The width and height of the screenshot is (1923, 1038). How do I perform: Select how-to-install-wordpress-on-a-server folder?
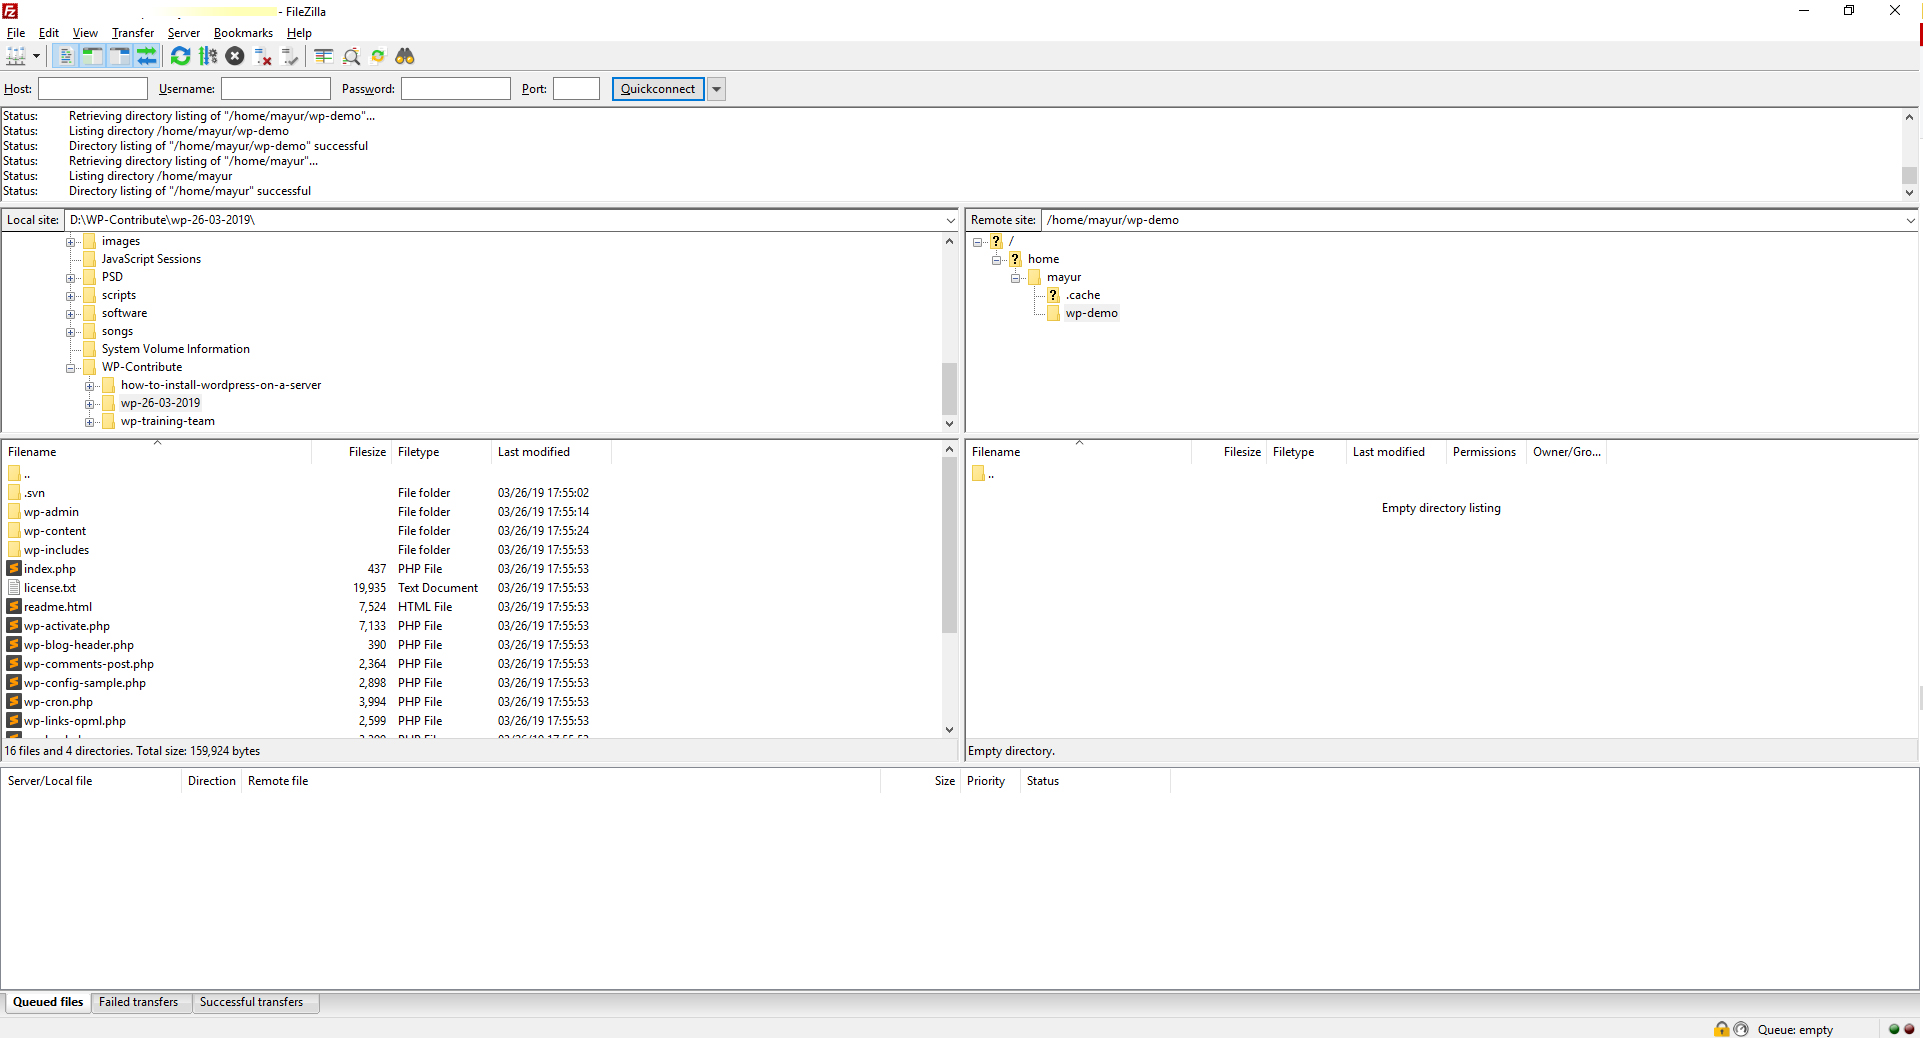[x=221, y=385]
